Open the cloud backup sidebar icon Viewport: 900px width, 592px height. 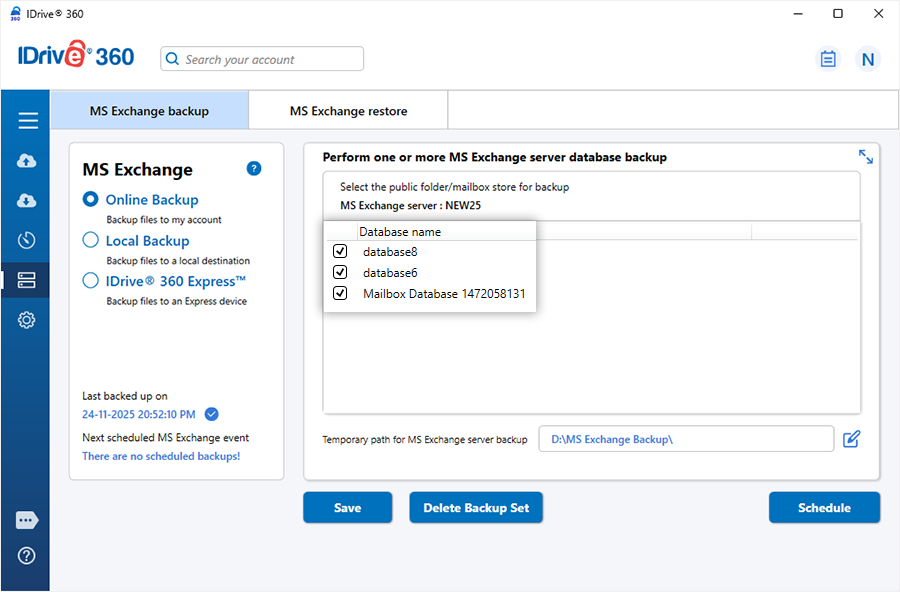point(27,161)
